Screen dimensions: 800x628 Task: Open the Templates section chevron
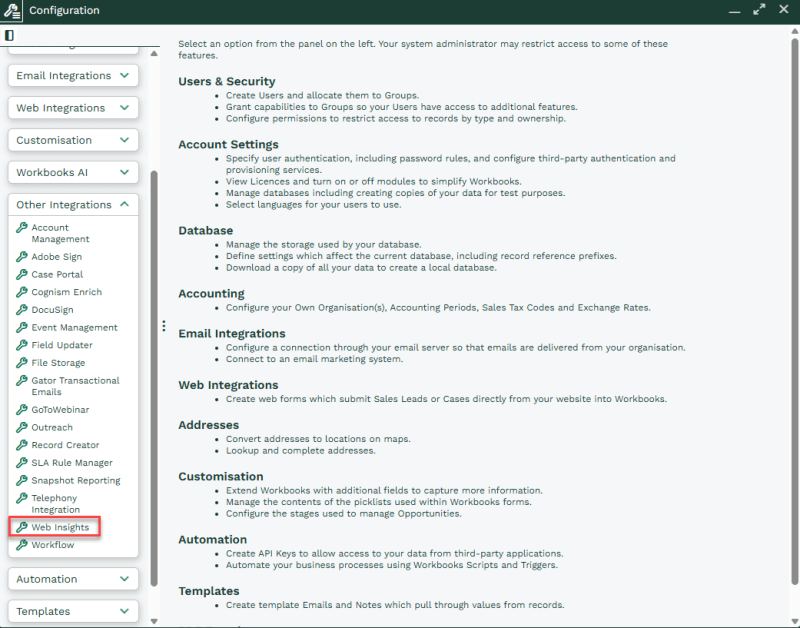(x=124, y=611)
